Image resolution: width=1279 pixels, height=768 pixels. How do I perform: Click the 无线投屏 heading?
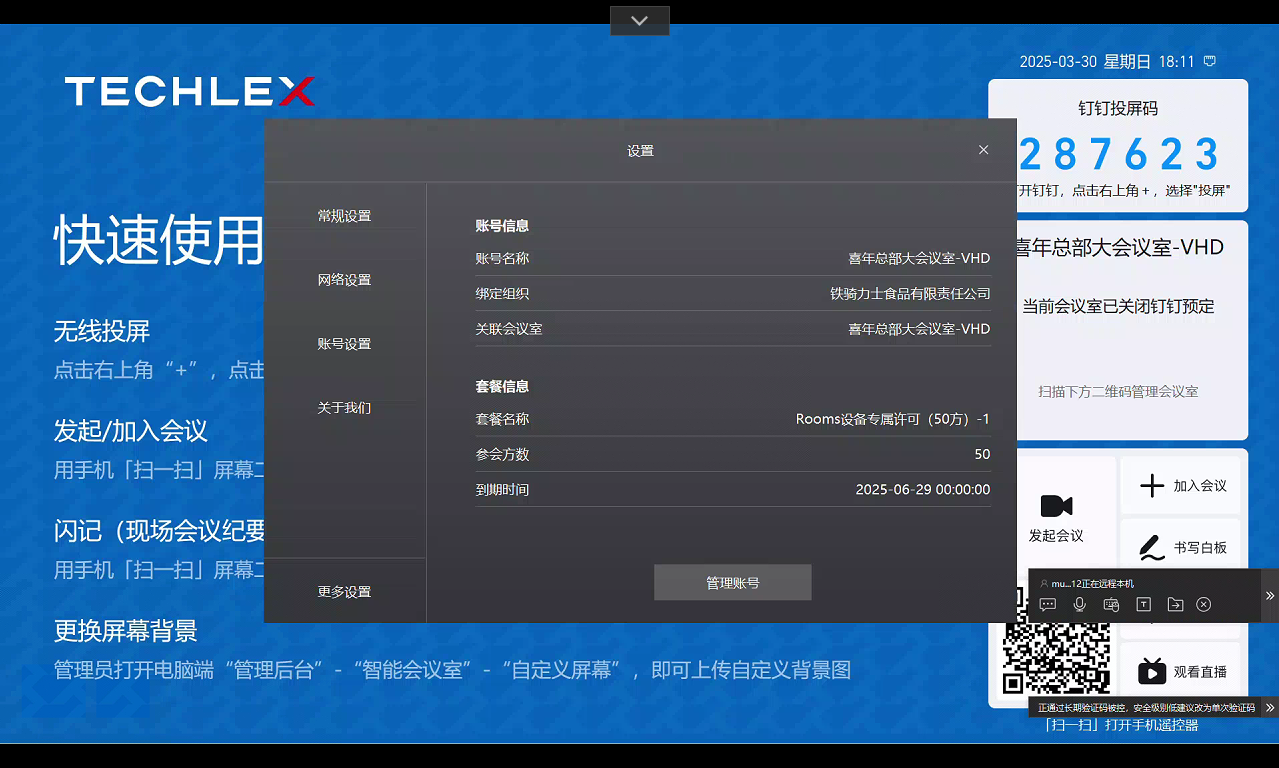tap(102, 331)
